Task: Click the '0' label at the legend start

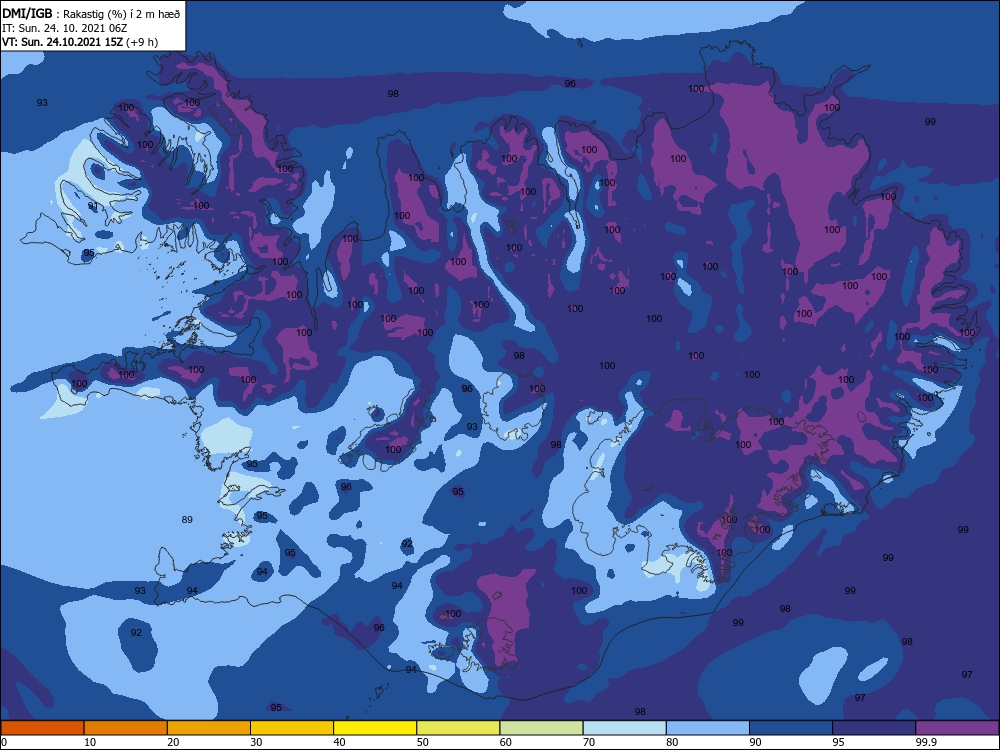Action: pyautogui.click(x=4, y=742)
